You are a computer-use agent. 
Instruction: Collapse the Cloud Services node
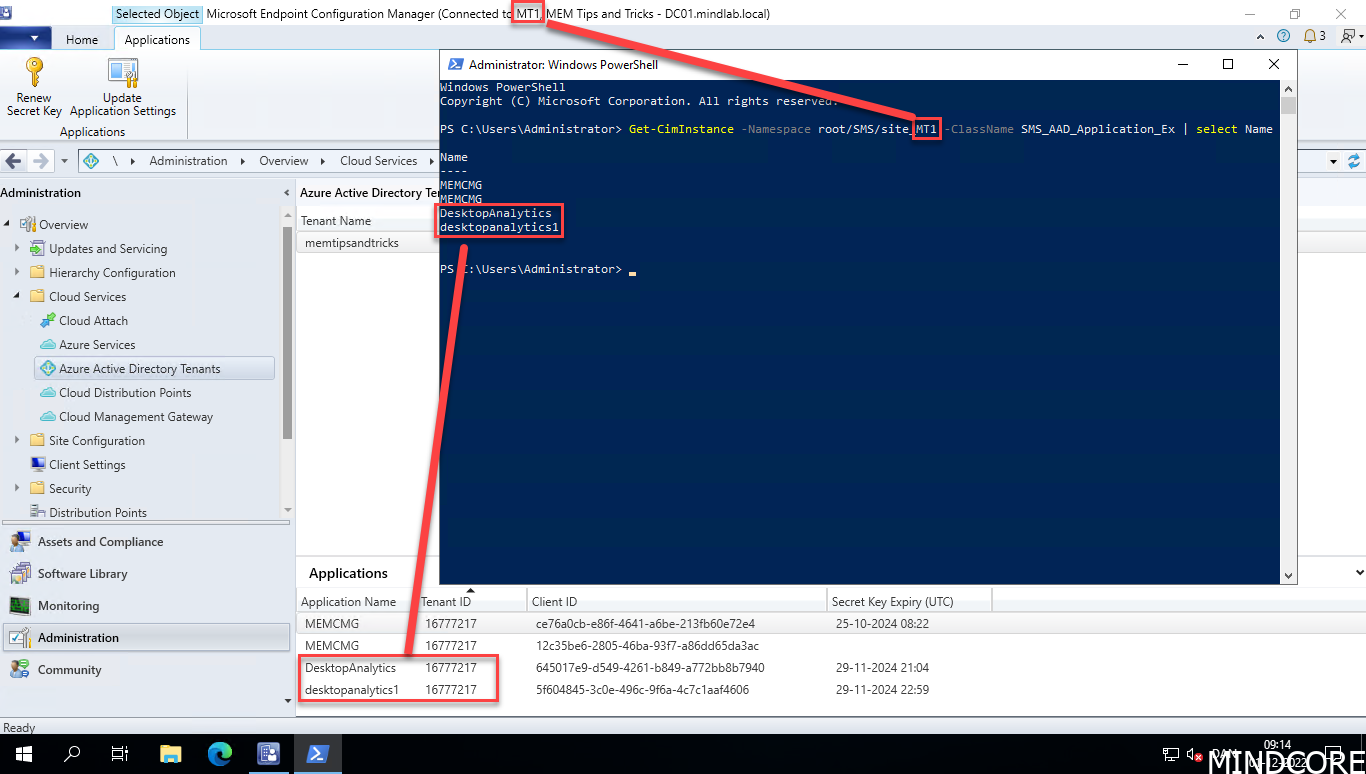[x=17, y=297]
